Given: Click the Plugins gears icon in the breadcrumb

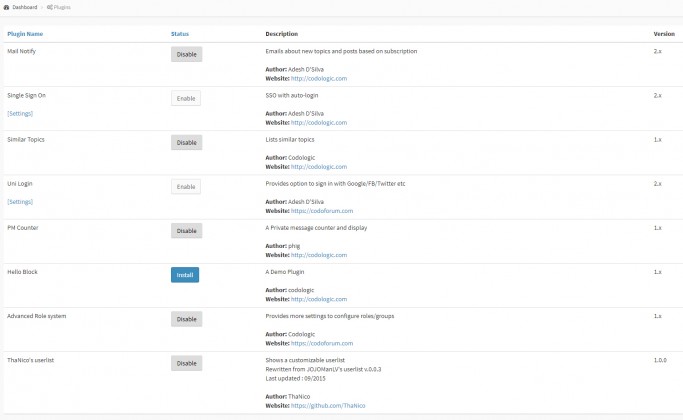Looking at the screenshot, I should tap(50, 7).
